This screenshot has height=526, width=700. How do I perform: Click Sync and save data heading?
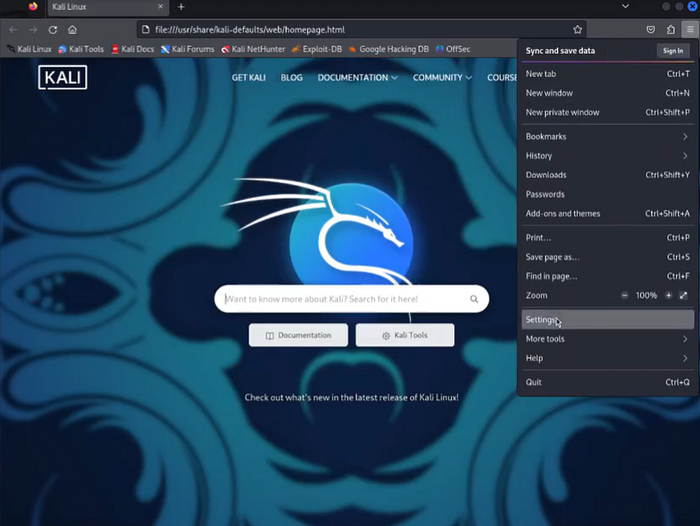(560, 51)
